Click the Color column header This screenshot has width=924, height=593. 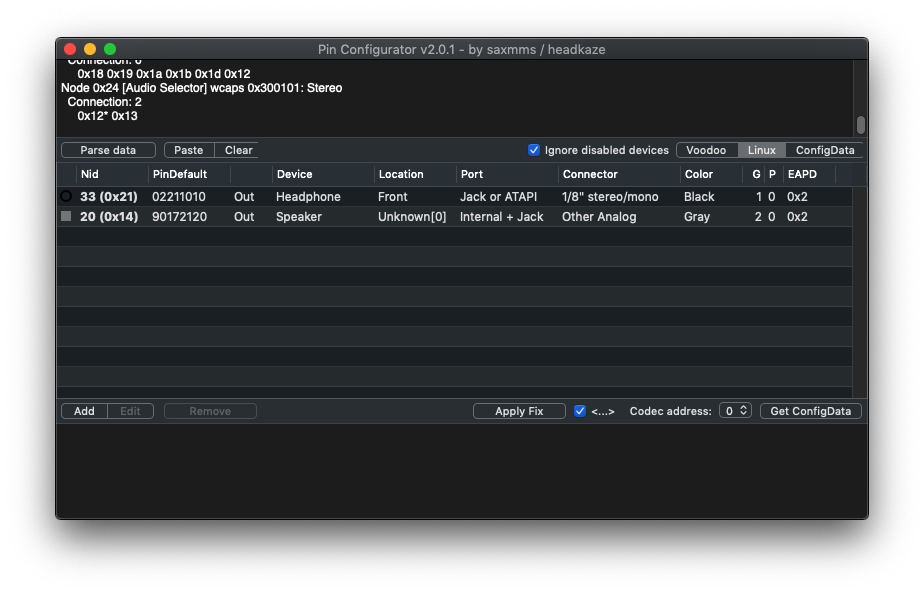[x=711, y=174]
